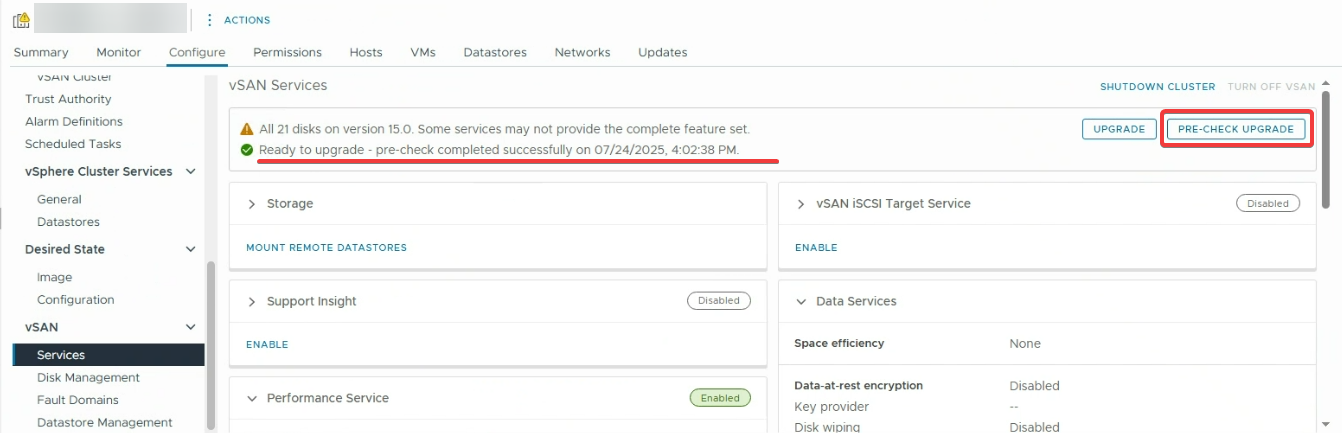This screenshot has height=433, width=1342.
Task: Open the Networks tab
Action: coord(582,52)
